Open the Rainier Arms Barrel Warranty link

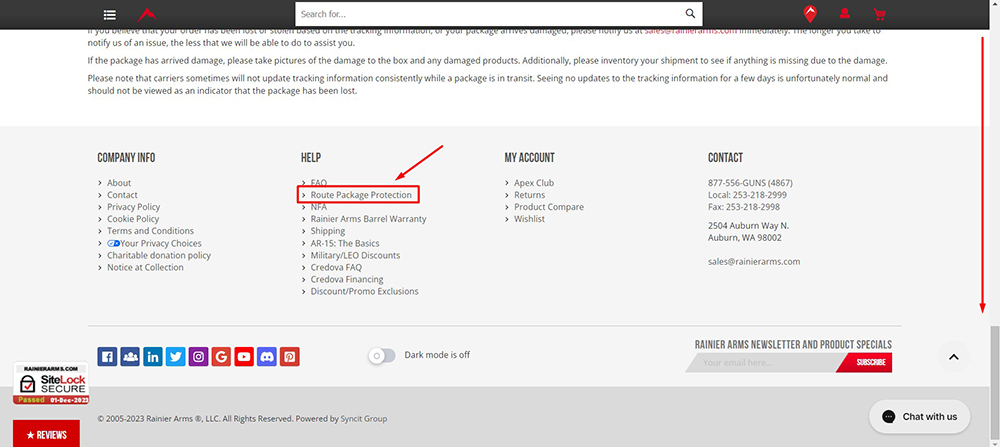click(x=368, y=219)
